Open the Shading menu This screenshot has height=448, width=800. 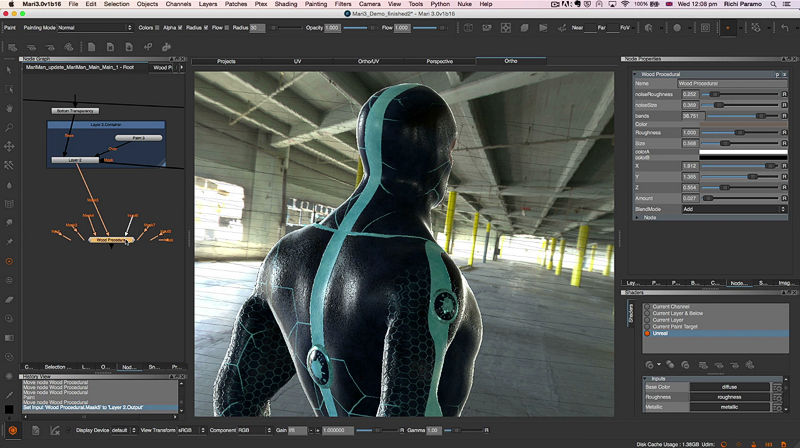coord(286,5)
